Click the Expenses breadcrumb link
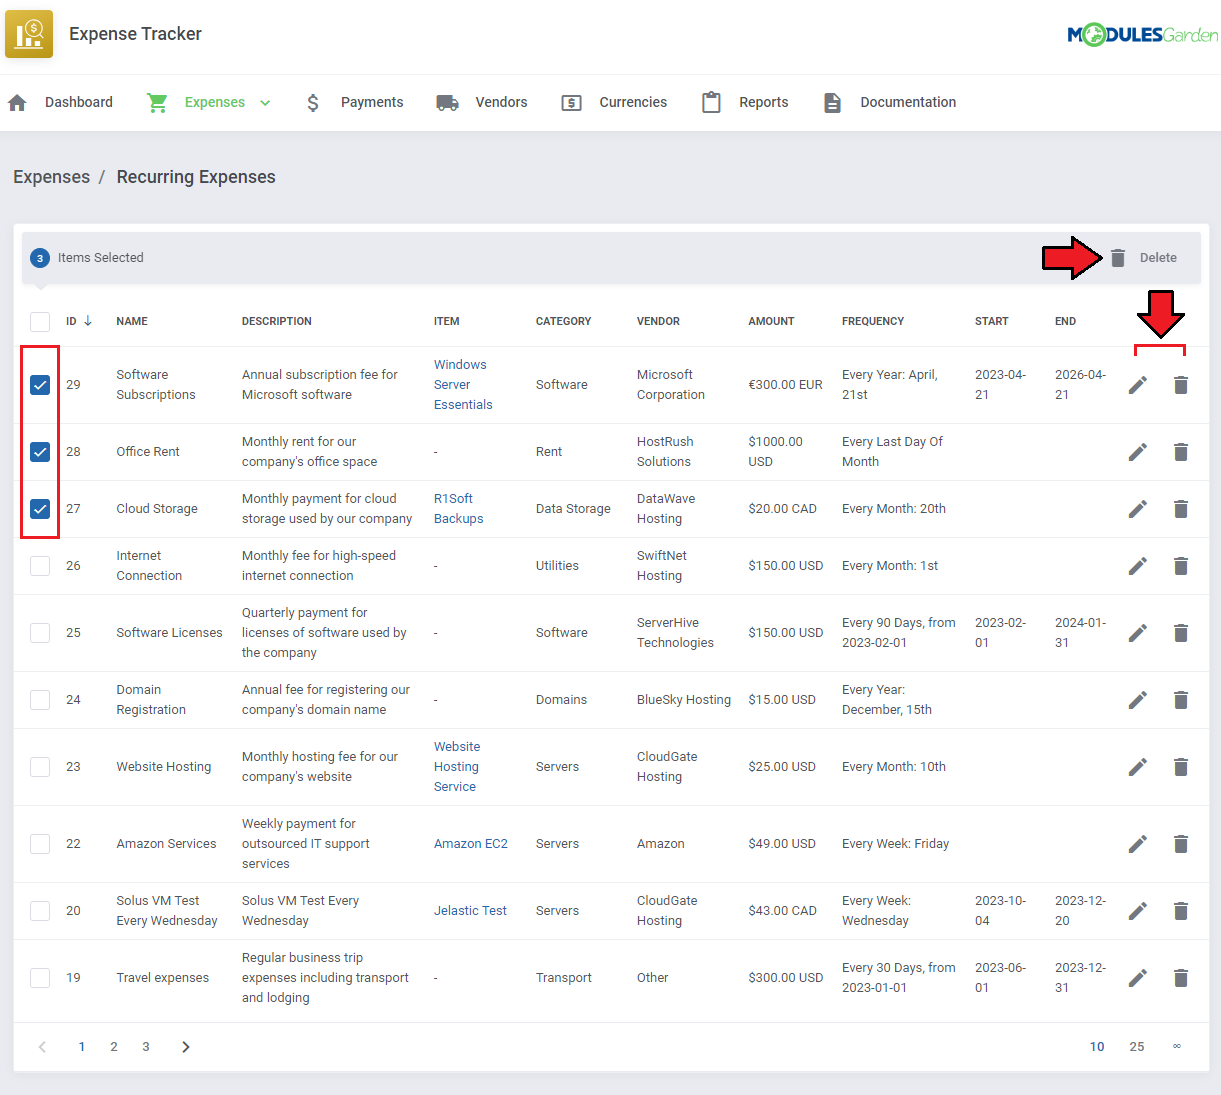 pos(52,177)
